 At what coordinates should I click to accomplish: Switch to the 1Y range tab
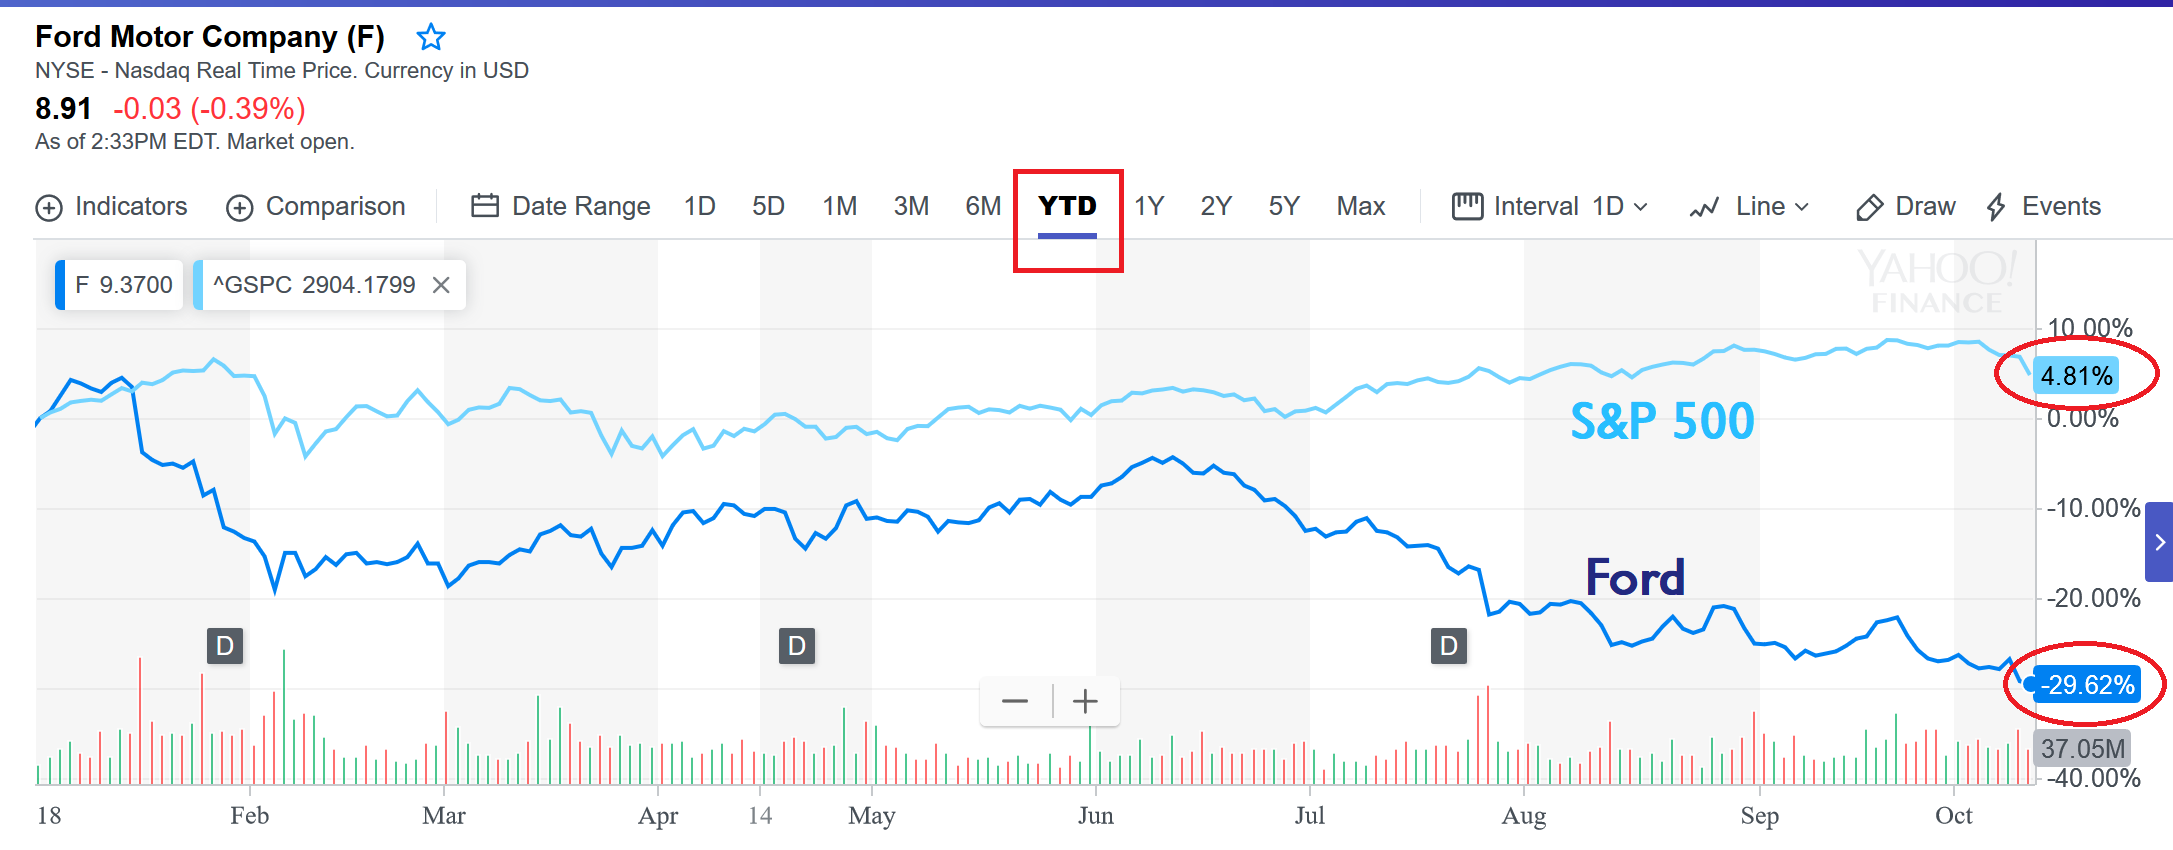(1149, 207)
